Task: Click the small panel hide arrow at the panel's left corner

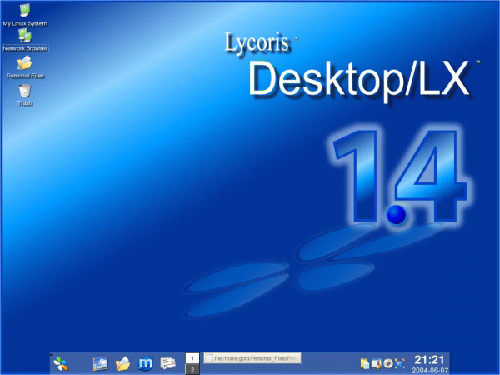Action: coord(51,354)
